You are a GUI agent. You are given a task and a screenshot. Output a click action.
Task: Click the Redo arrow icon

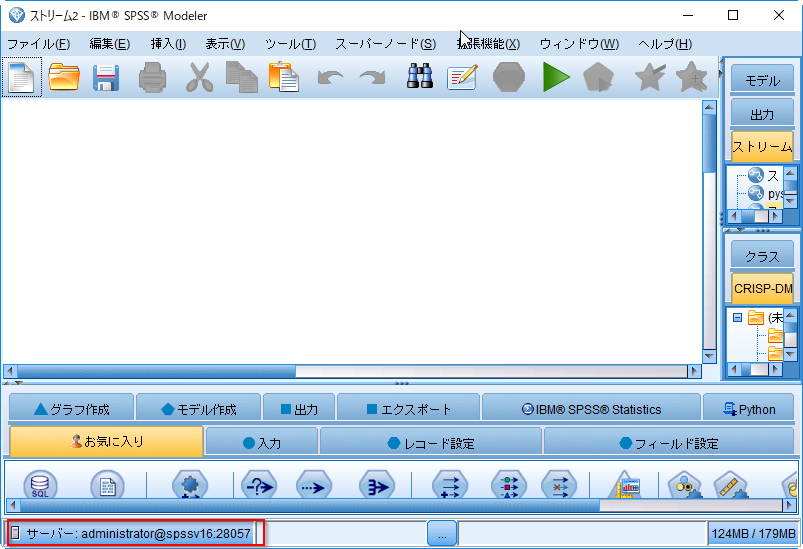(372, 78)
